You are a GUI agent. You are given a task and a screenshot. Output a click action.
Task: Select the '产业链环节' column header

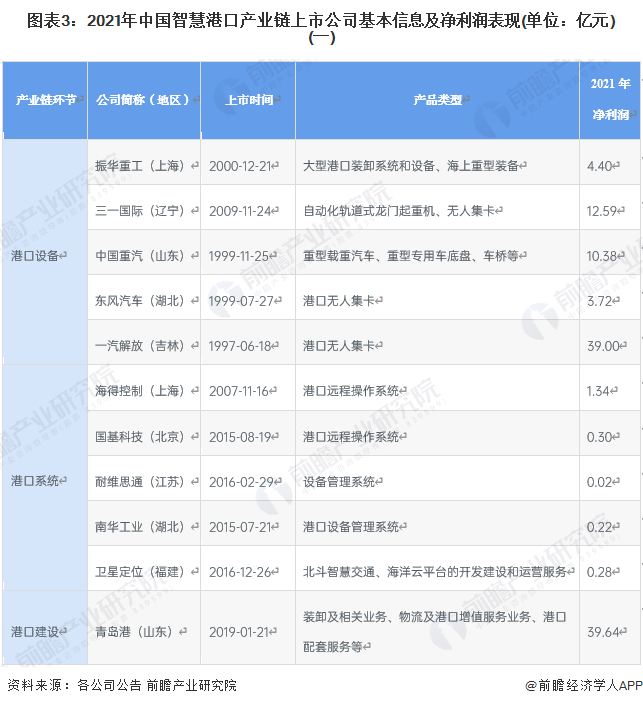(45, 100)
